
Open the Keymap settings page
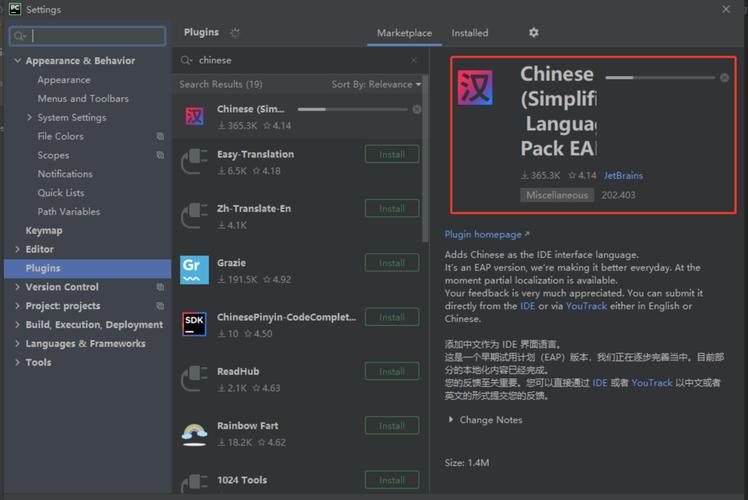point(44,230)
